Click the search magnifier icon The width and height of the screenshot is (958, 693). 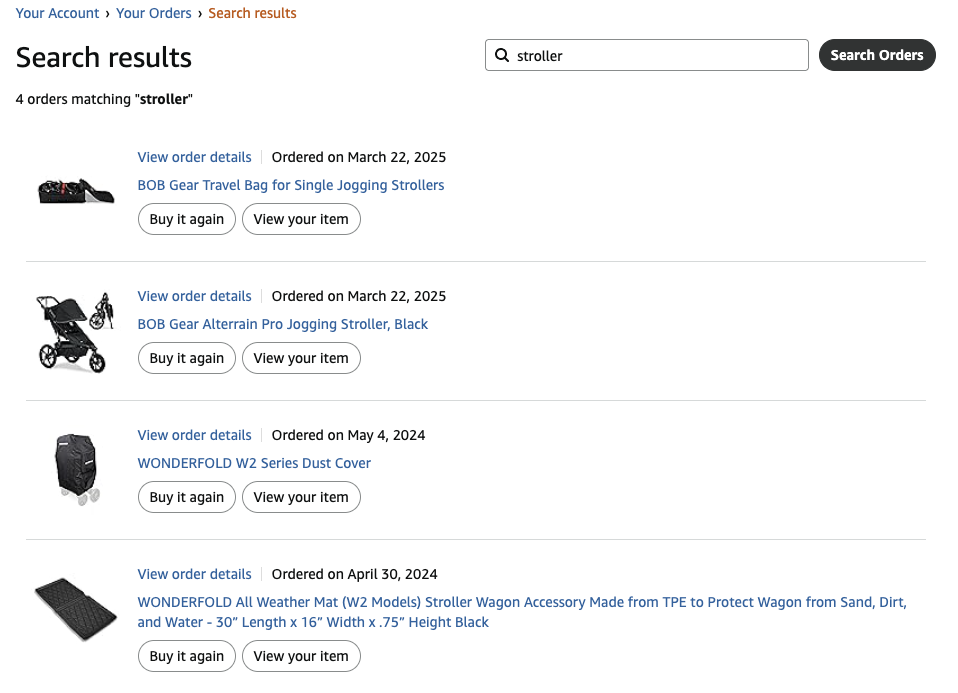[x=502, y=56]
